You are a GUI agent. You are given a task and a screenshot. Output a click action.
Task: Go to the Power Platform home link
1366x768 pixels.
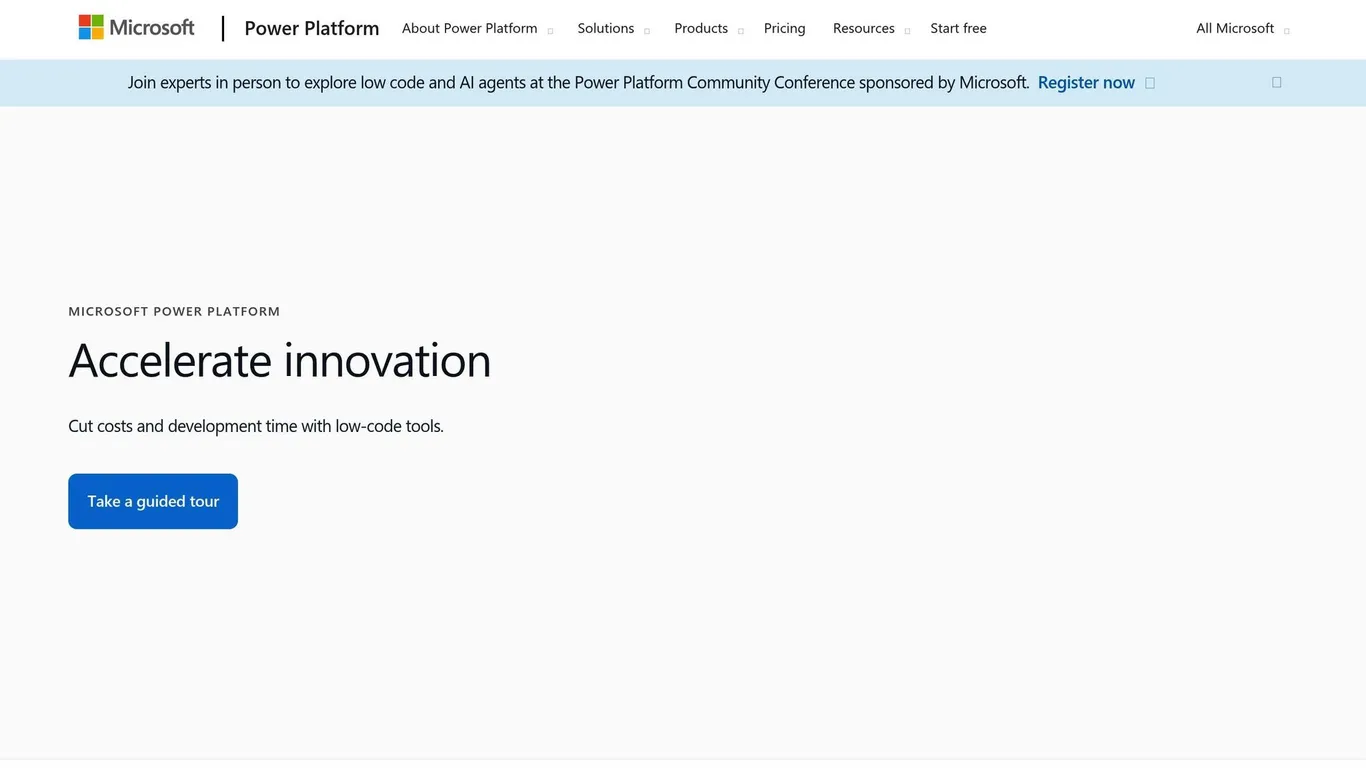(x=312, y=28)
